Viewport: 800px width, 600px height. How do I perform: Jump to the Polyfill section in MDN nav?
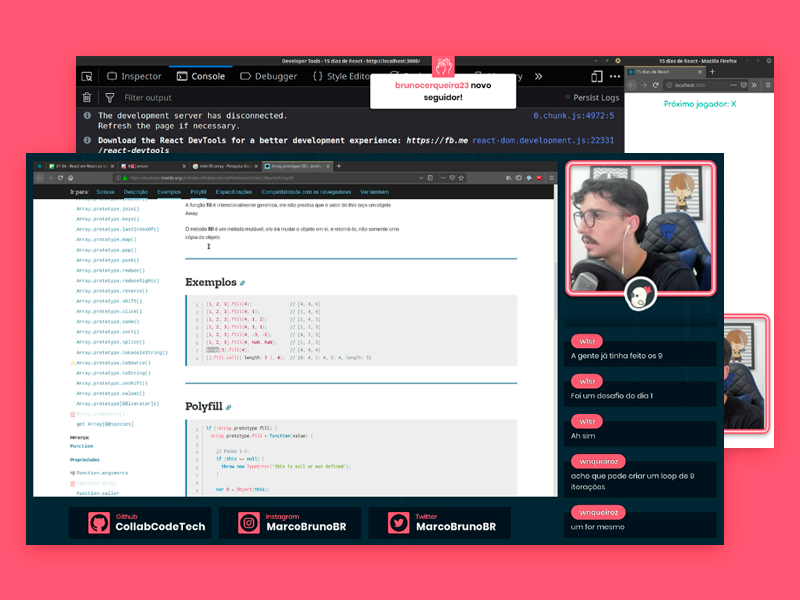coord(198,192)
